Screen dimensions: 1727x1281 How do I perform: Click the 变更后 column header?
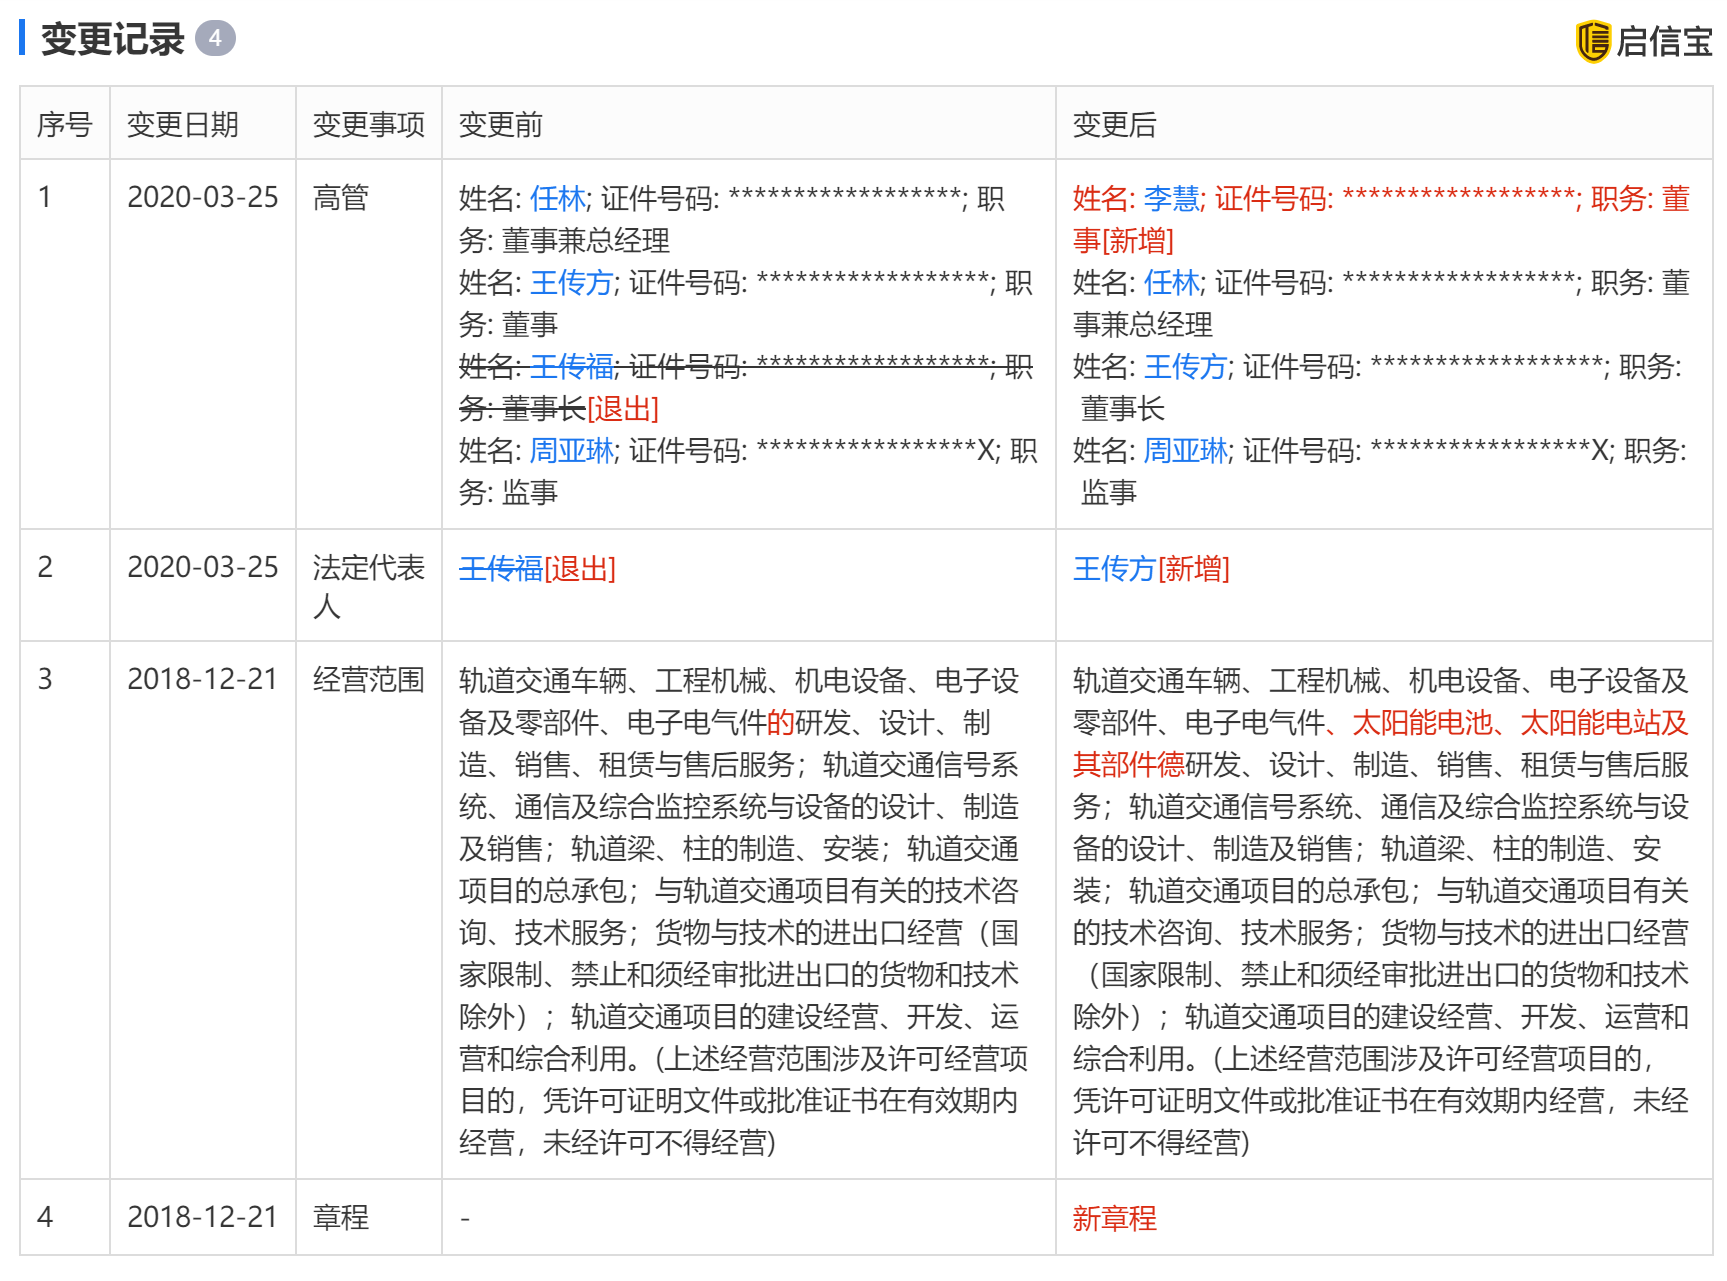(x=1114, y=124)
